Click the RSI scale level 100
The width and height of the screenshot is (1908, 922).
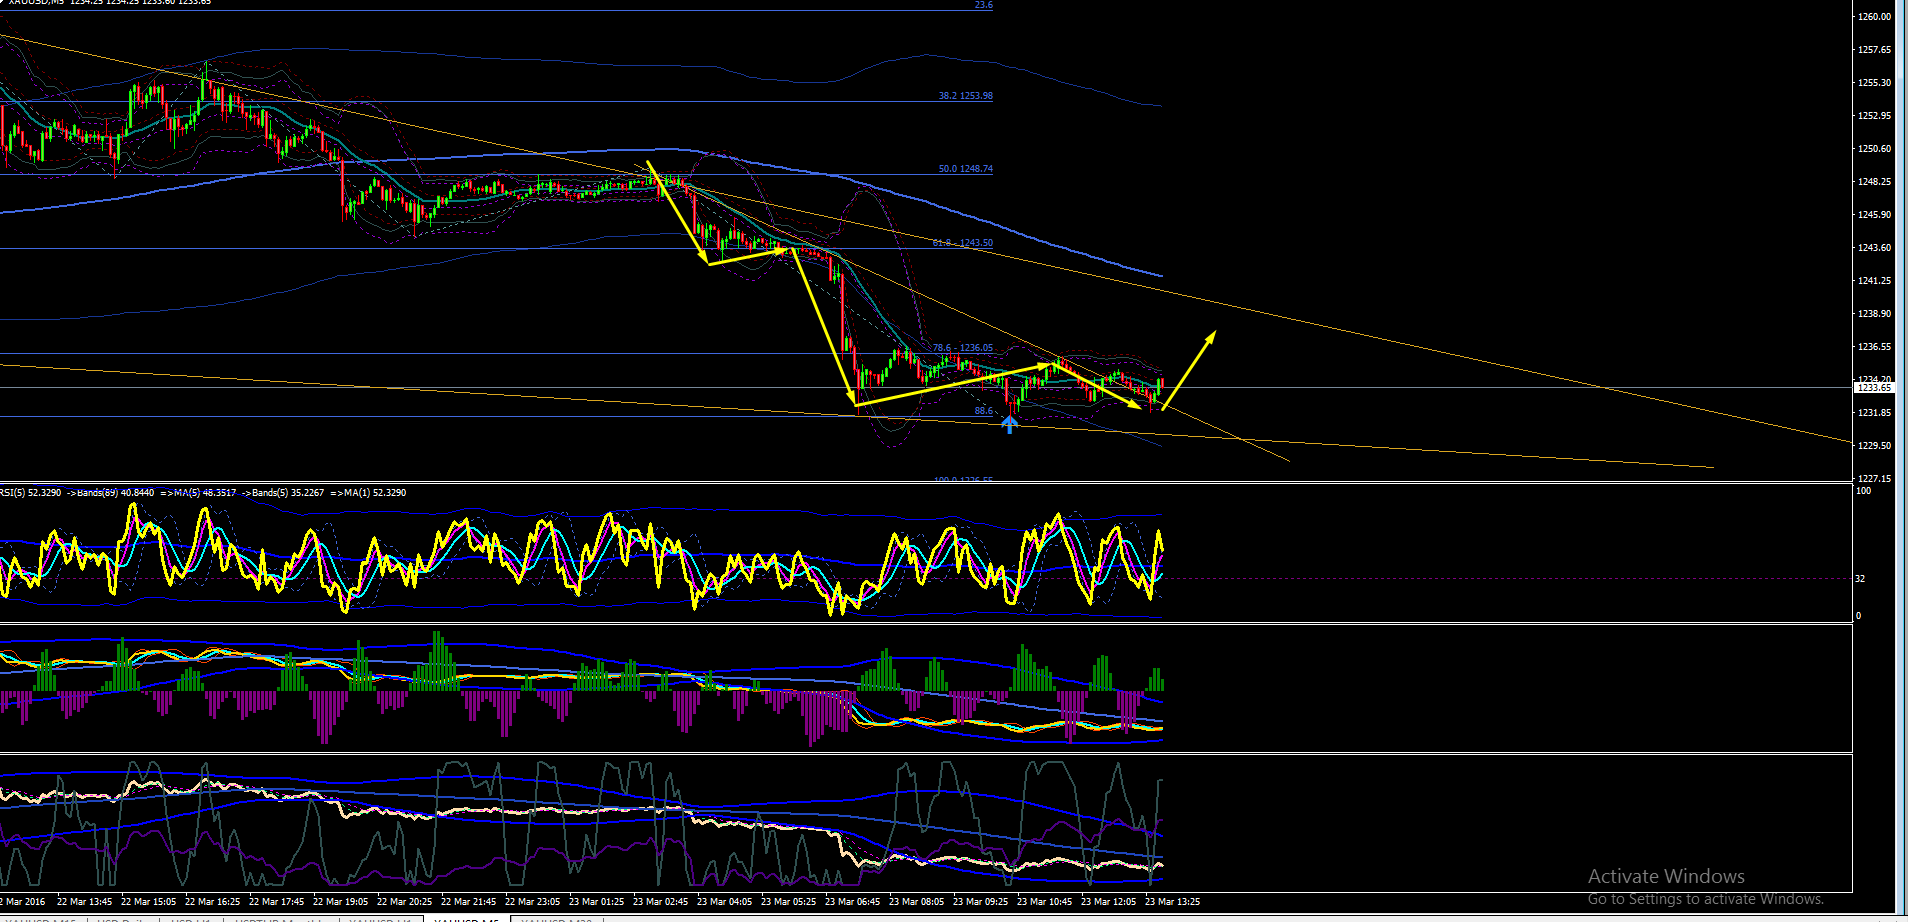point(1863,491)
